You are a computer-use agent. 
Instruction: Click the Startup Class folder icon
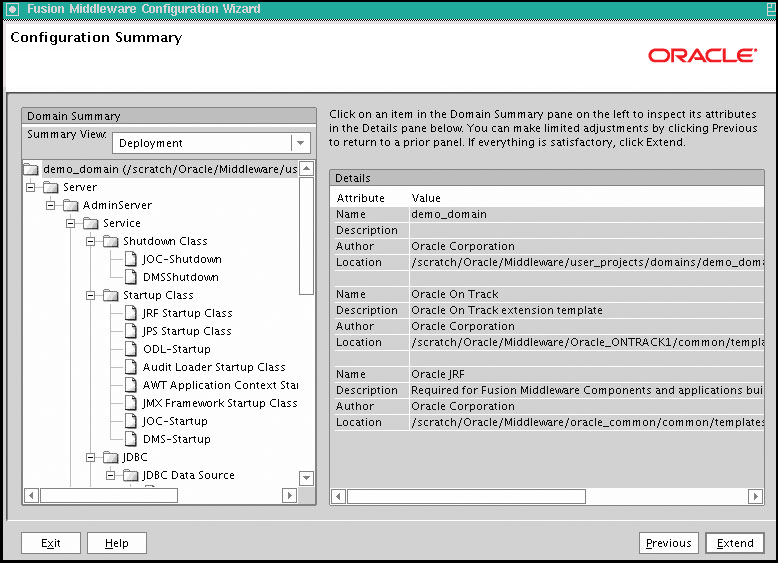click(x=111, y=296)
